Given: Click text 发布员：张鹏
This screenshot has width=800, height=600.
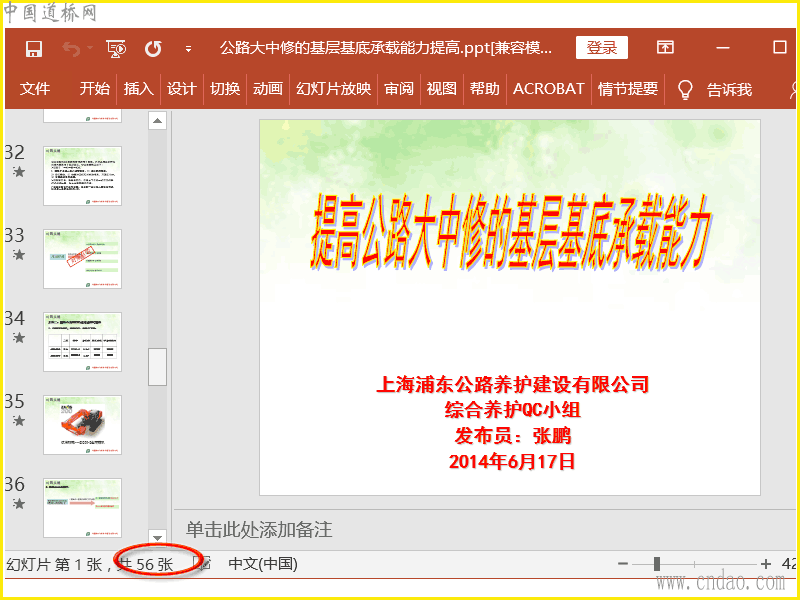Looking at the screenshot, I should (x=512, y=436).
